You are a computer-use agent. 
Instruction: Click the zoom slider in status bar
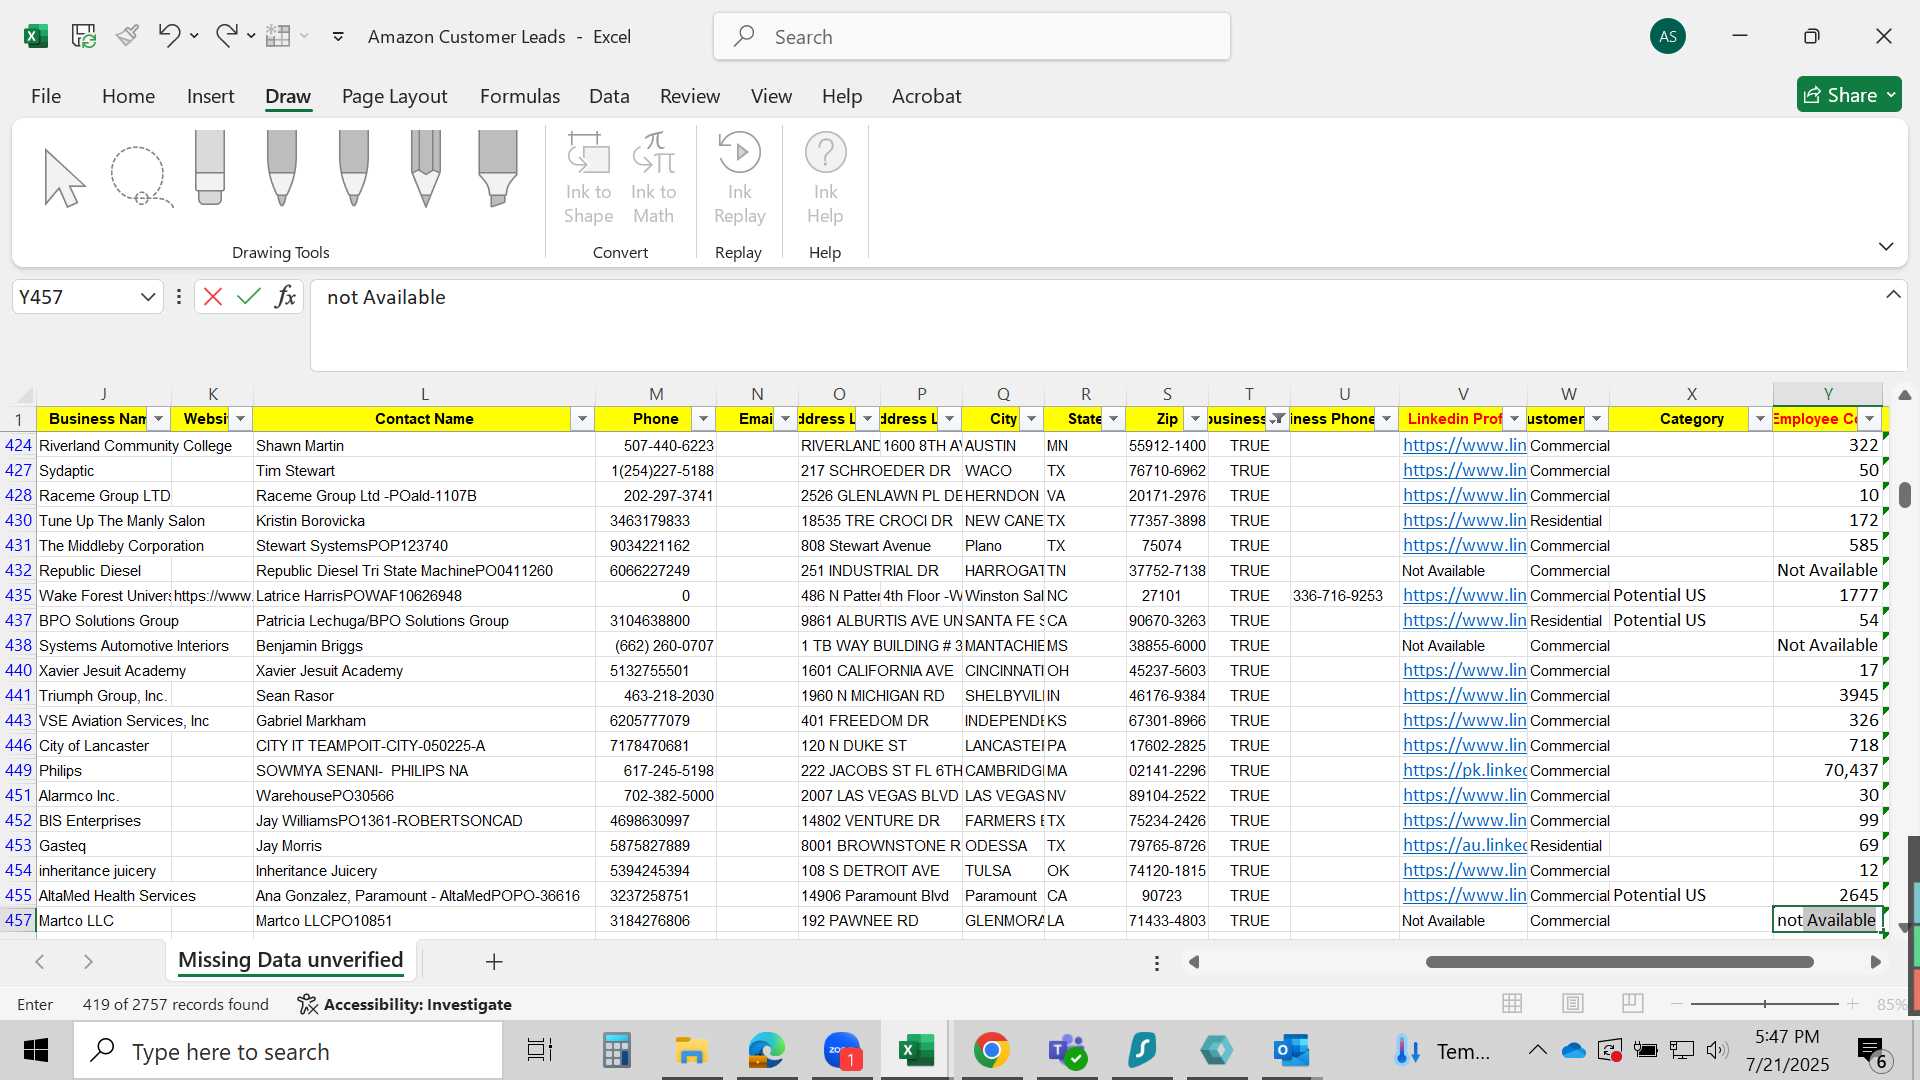[x=1765, y=1003]
